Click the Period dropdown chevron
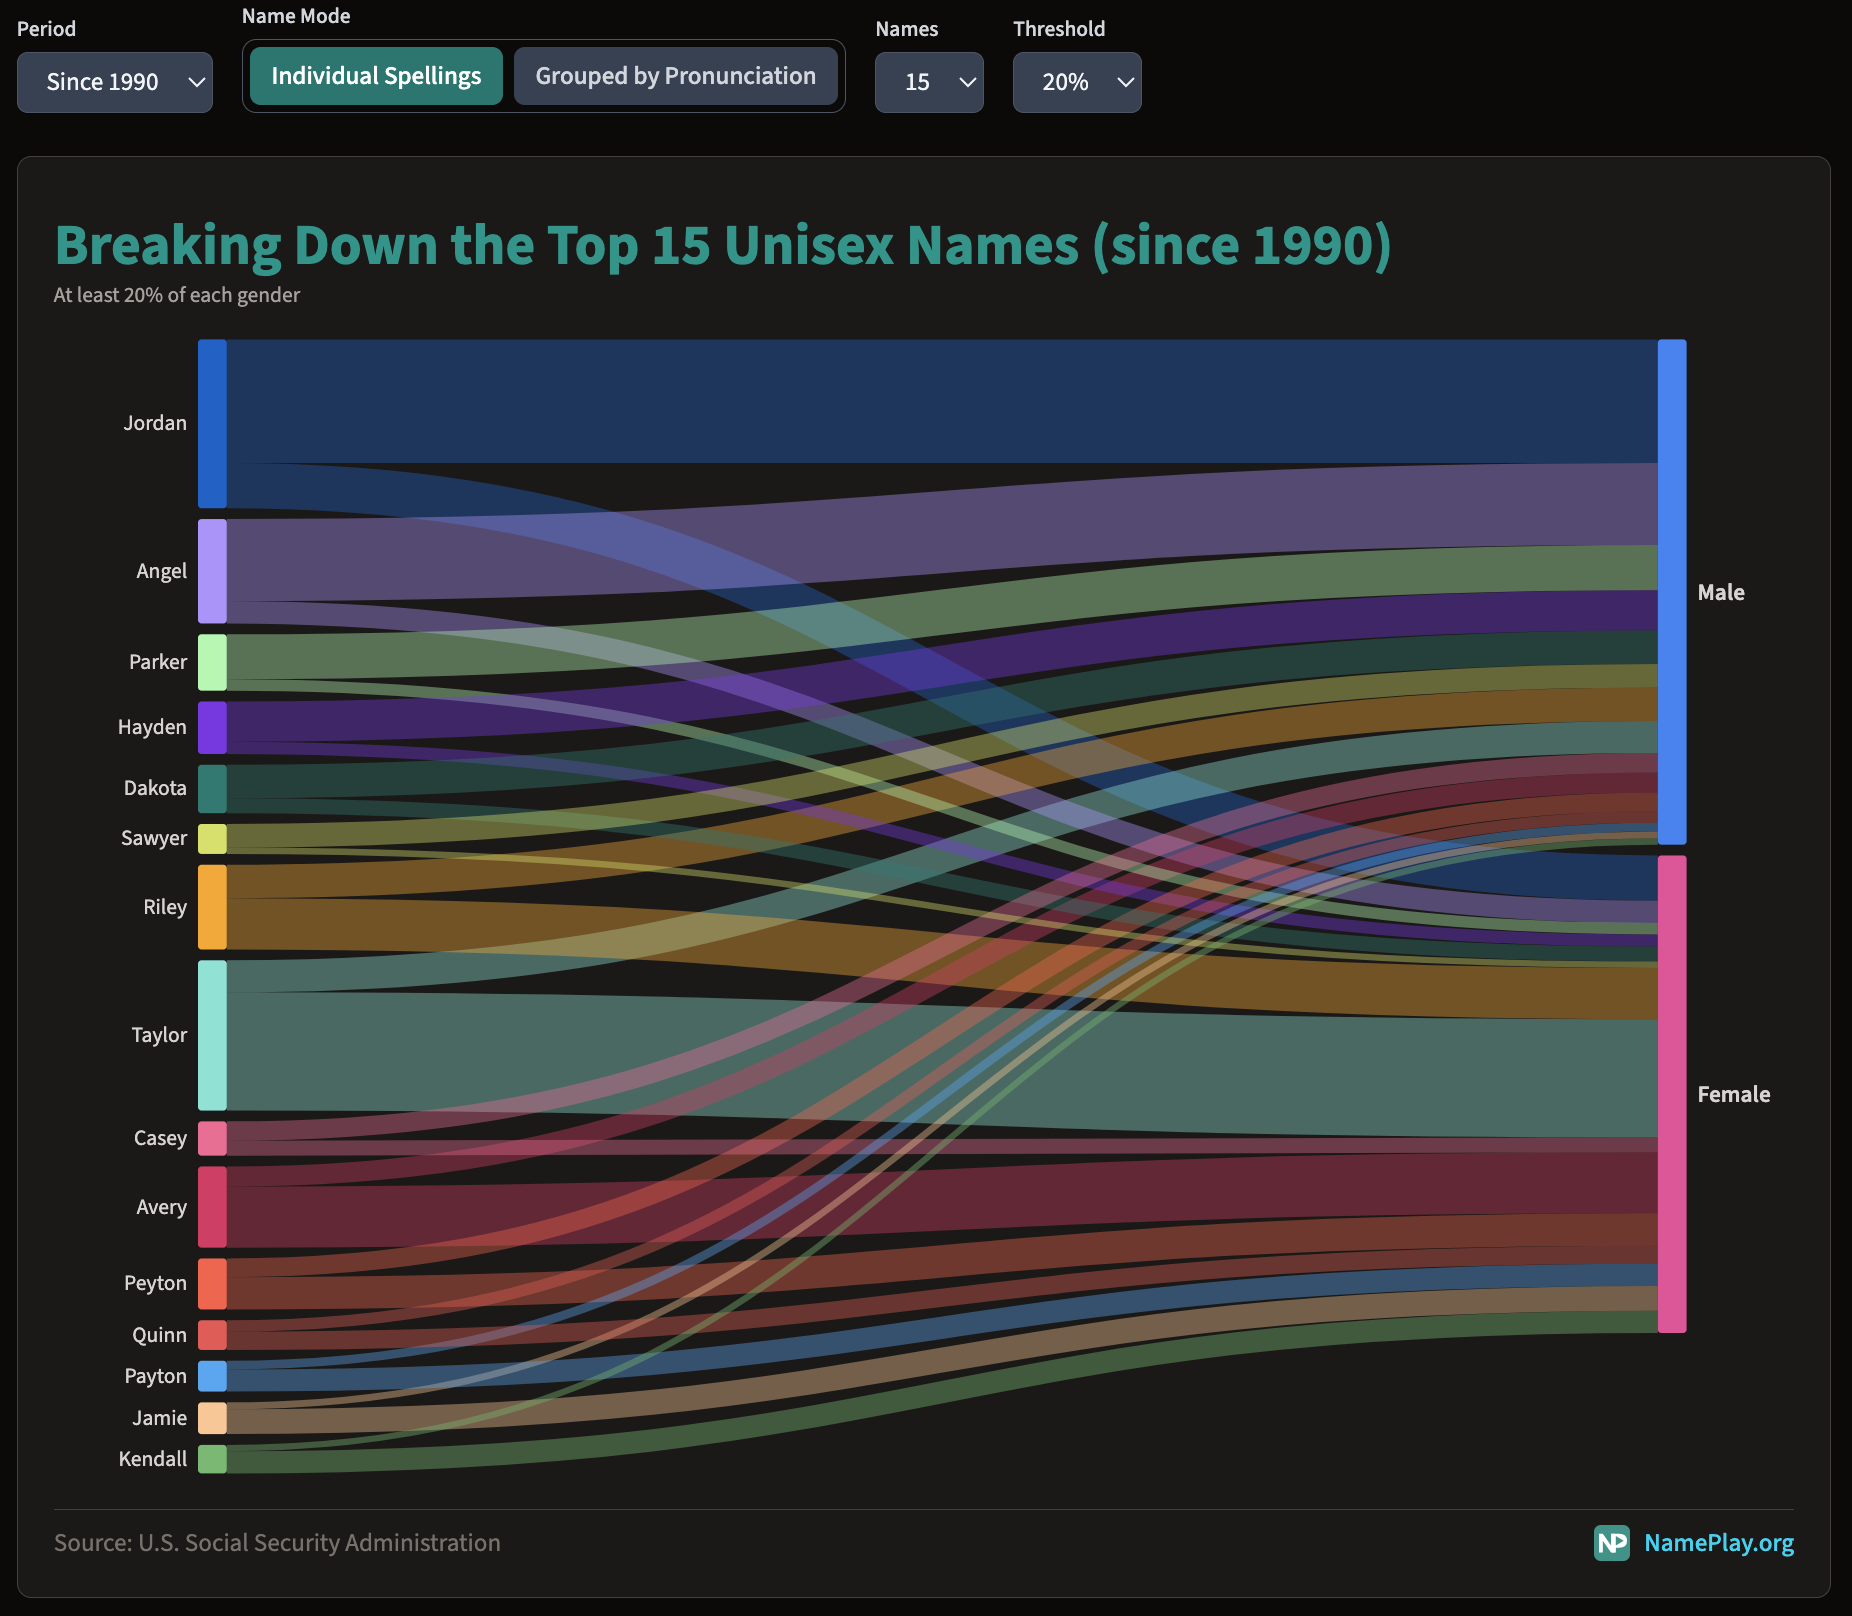The width and height of the screenshot is (1852, 1616). point(195,84)
